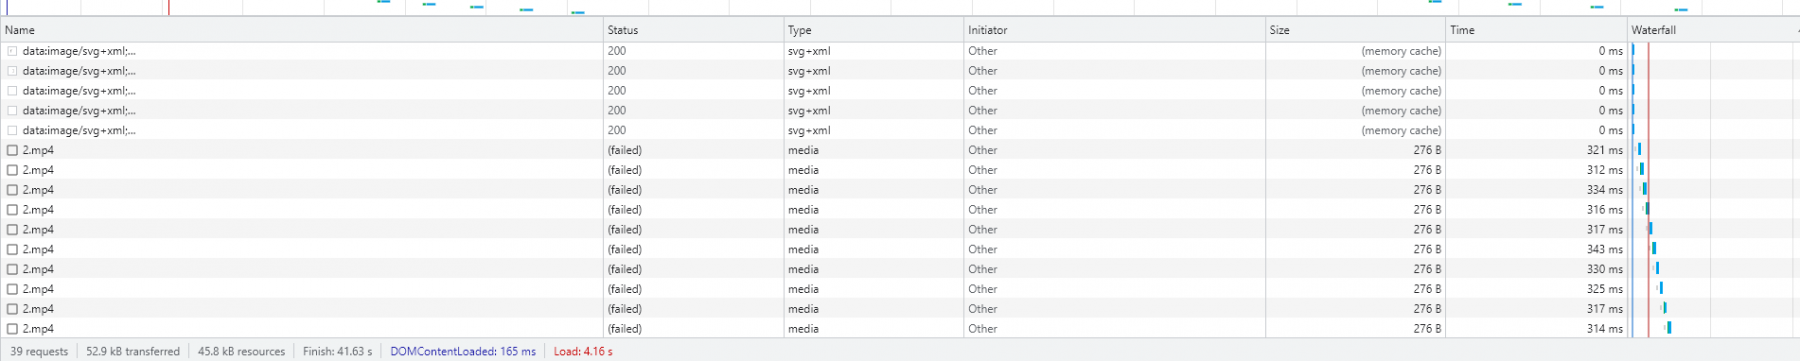Sort requests by the Size column header
1800x361 pixels.
[1355, 30]
